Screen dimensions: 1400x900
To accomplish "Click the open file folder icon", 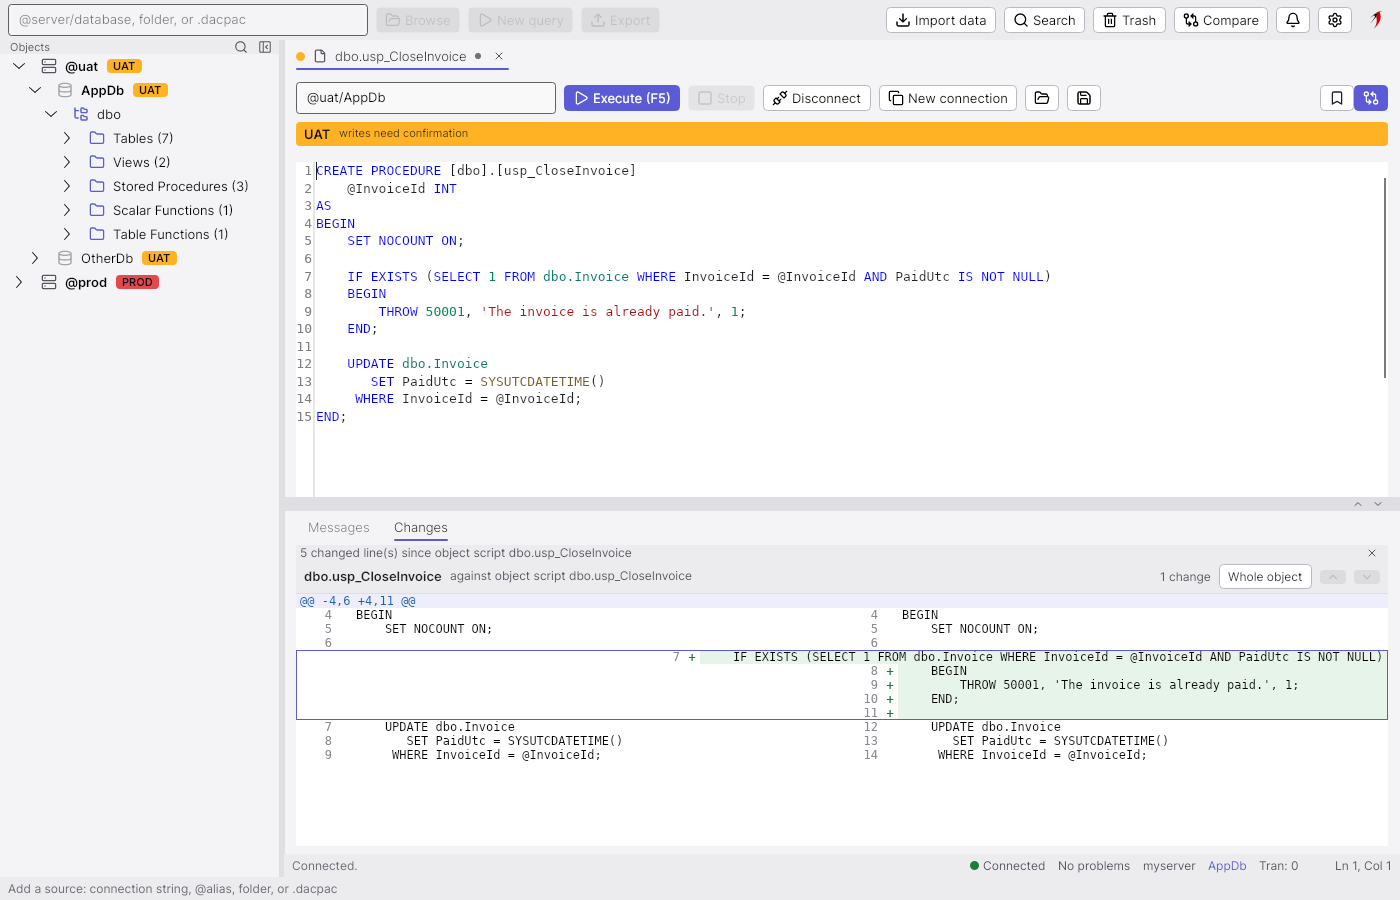I will click(1042, 98).
